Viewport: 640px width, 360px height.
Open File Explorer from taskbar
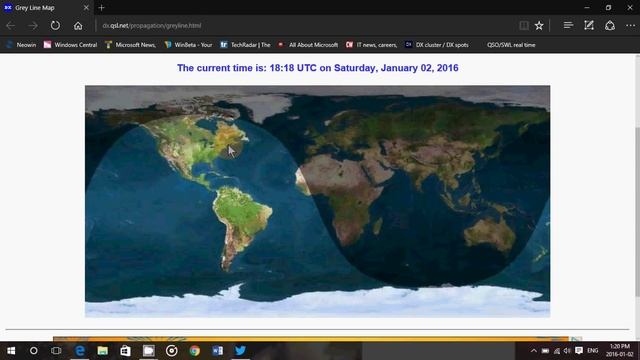click(102, 351)
